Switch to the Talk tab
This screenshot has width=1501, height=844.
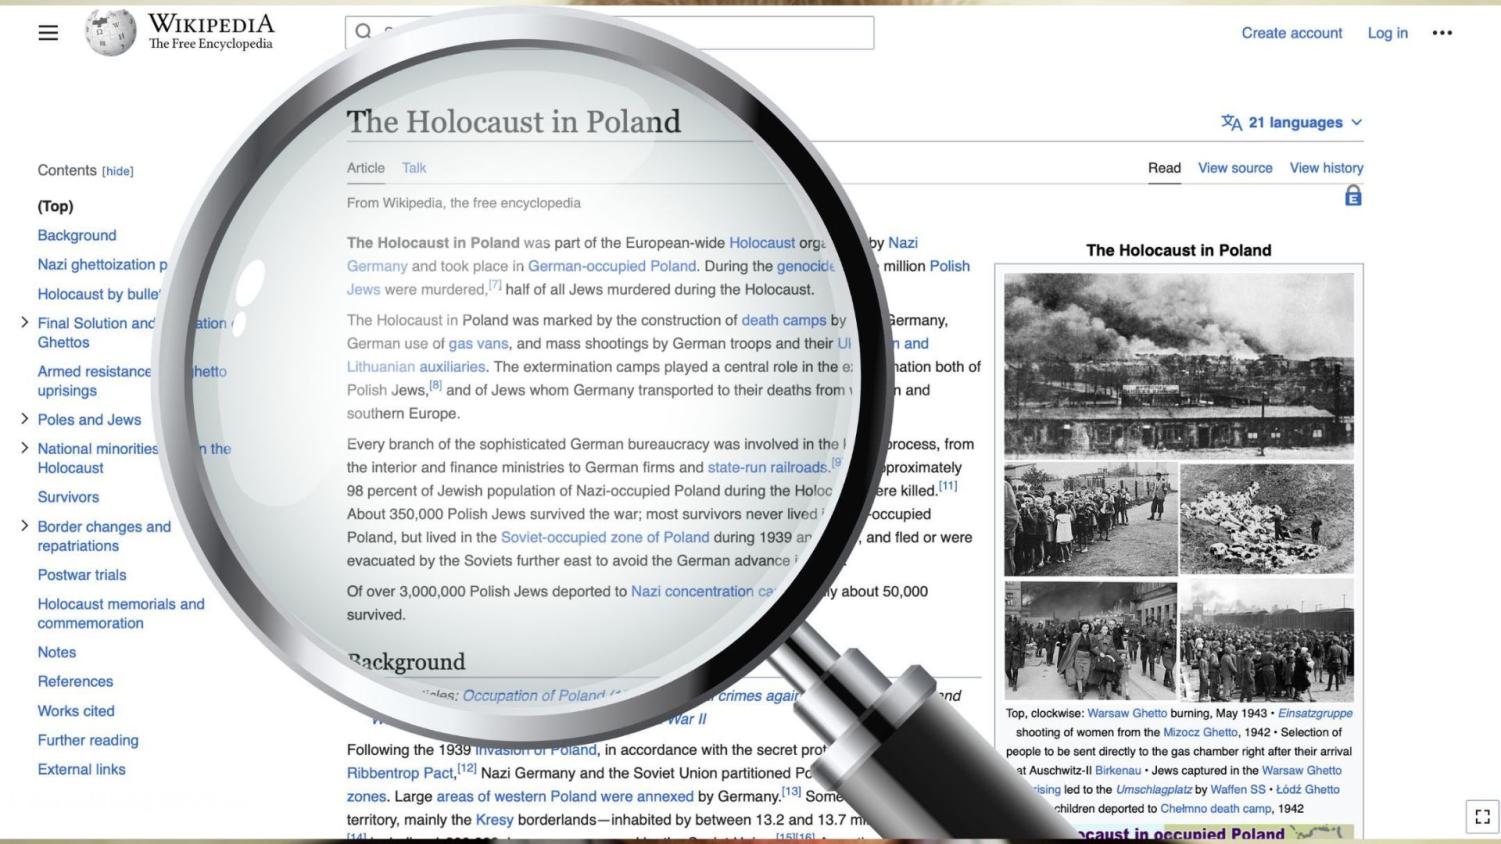click(x=414, y=168)
